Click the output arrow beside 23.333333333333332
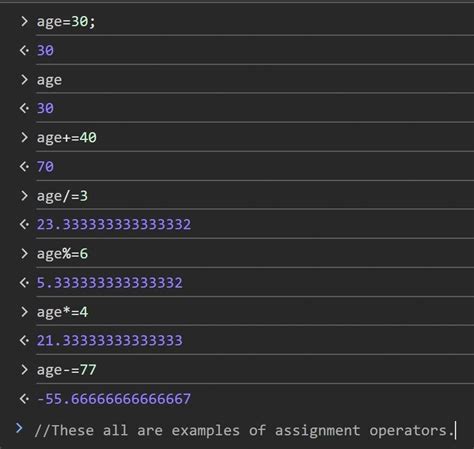 tap(24, 224)
